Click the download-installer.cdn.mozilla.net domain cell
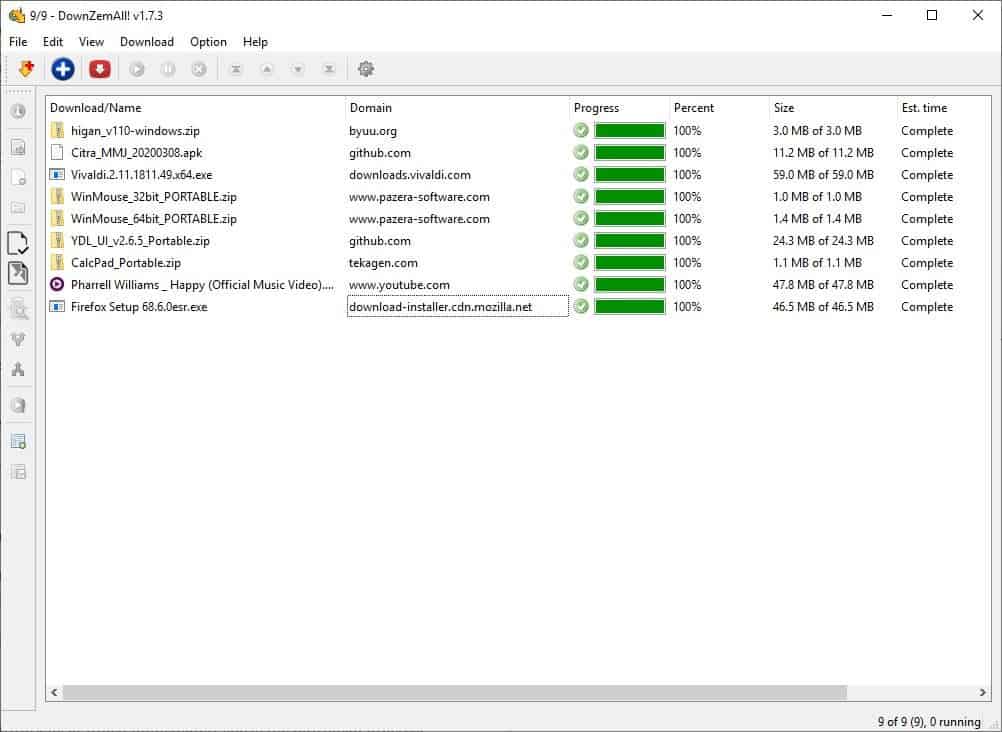The image size is (1002, 732). pos(458,306)
